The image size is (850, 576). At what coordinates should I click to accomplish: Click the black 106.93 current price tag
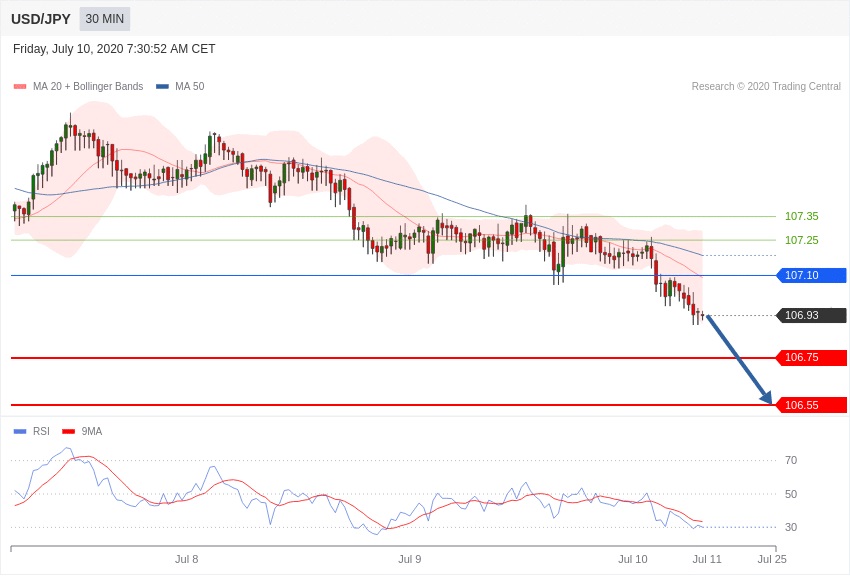pyautogui.click(x=811, y=315)
